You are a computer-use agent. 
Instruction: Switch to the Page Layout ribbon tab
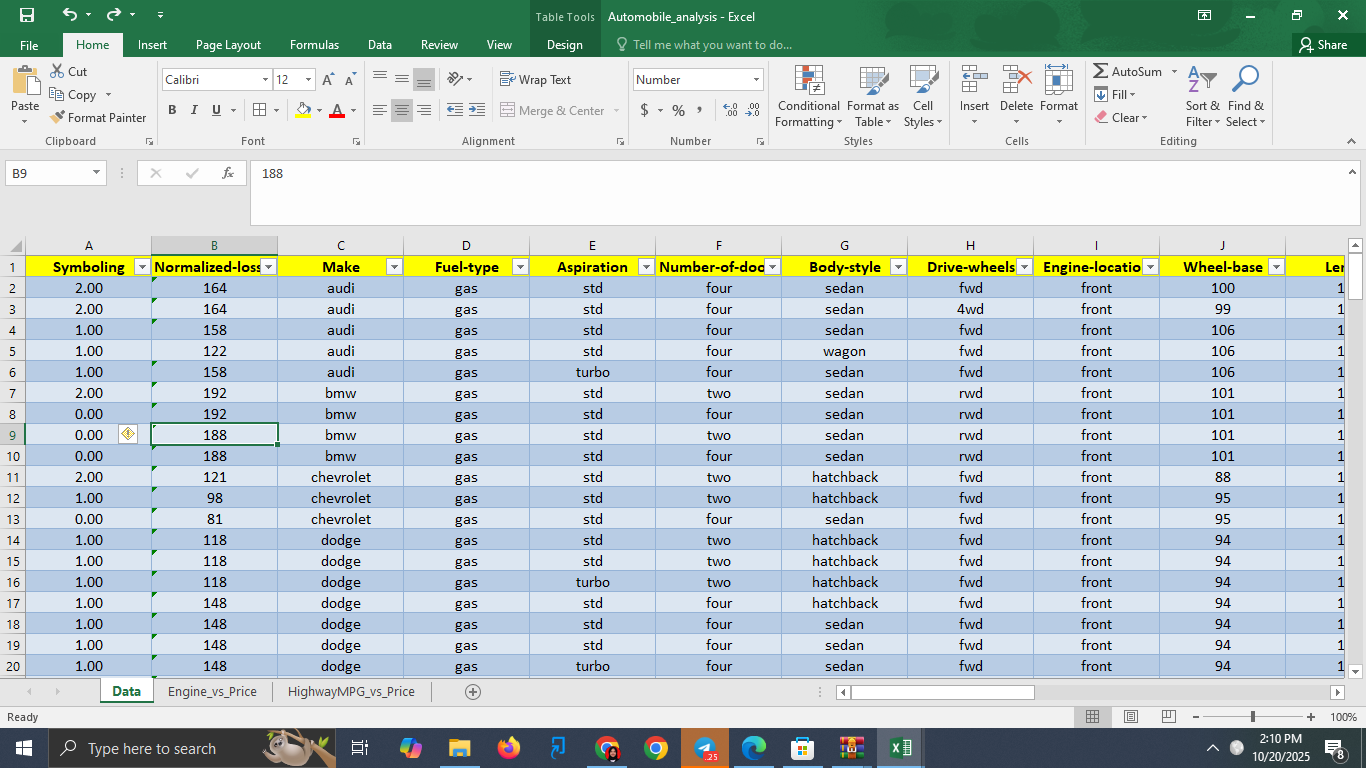[x=228, y=45]
